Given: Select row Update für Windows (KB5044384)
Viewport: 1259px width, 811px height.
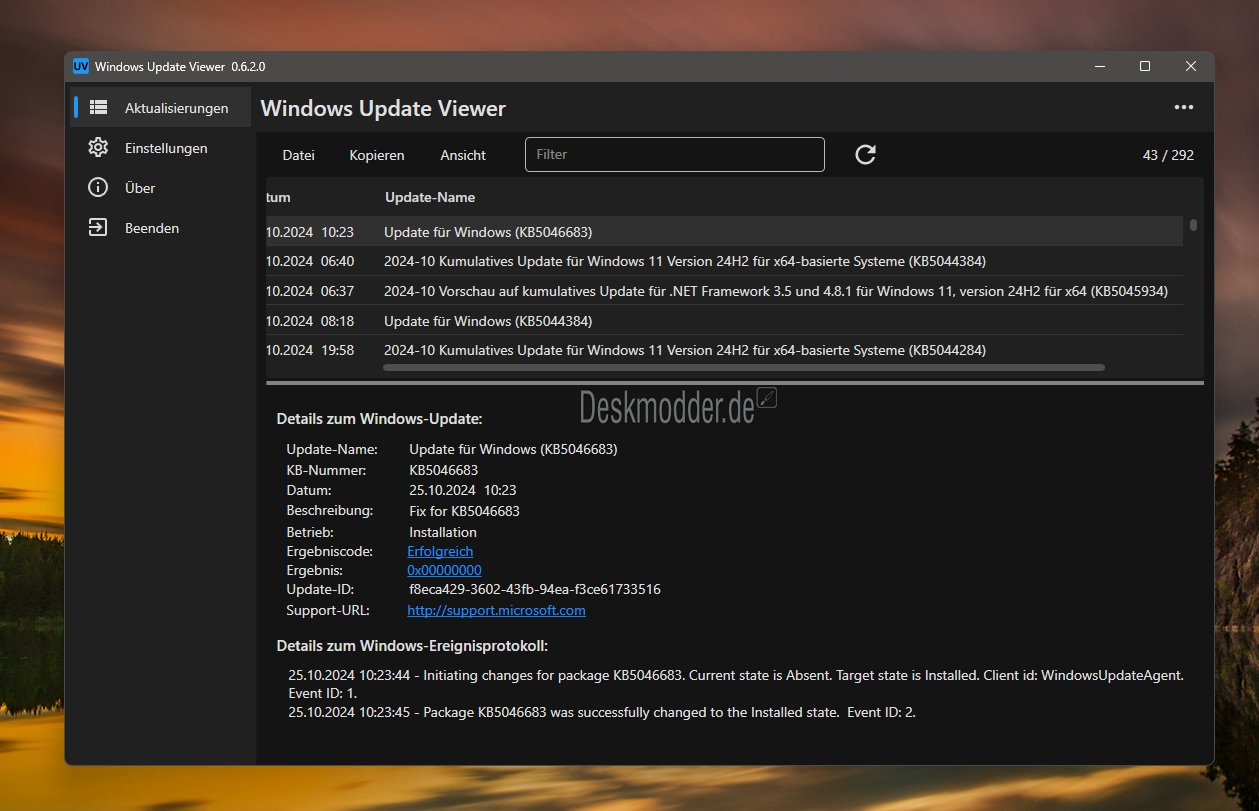Looking at the screenshot, I should 724,321.
